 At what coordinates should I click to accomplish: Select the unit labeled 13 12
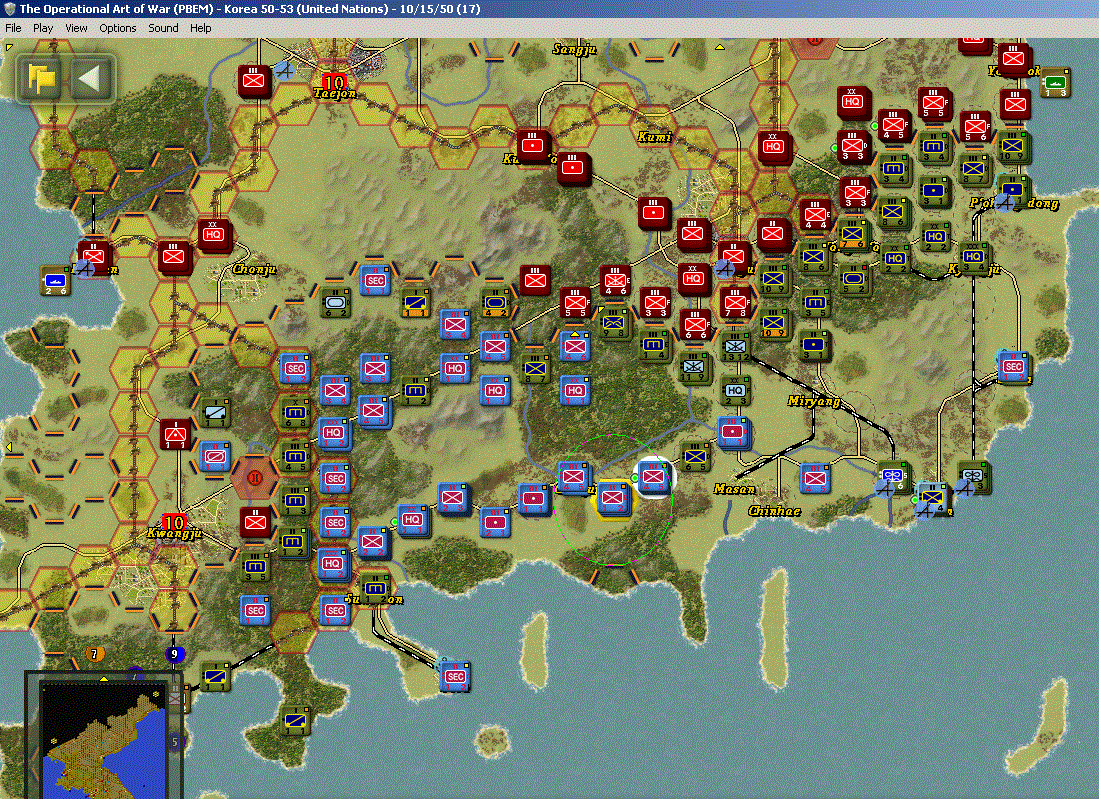tap(735, 347)
